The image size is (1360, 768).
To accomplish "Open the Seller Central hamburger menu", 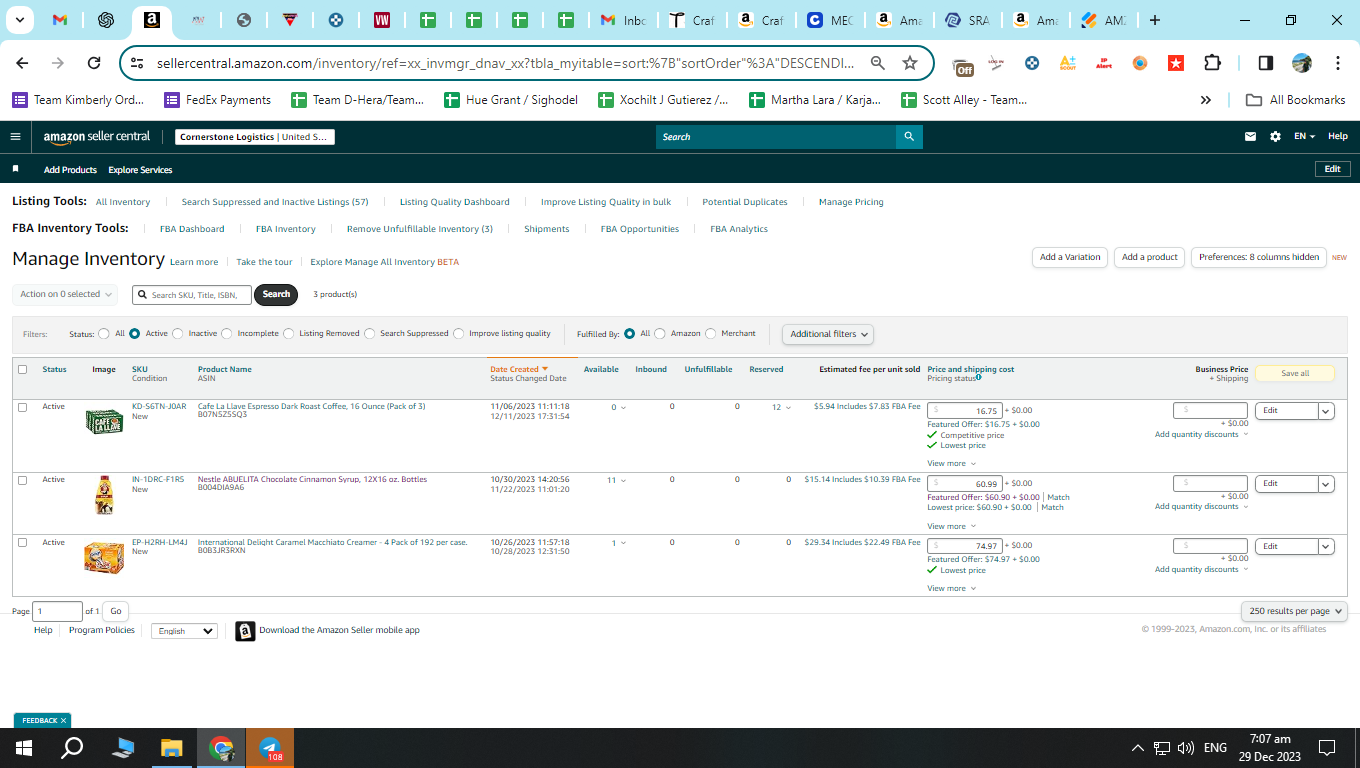I will click(x=15, y=137).
